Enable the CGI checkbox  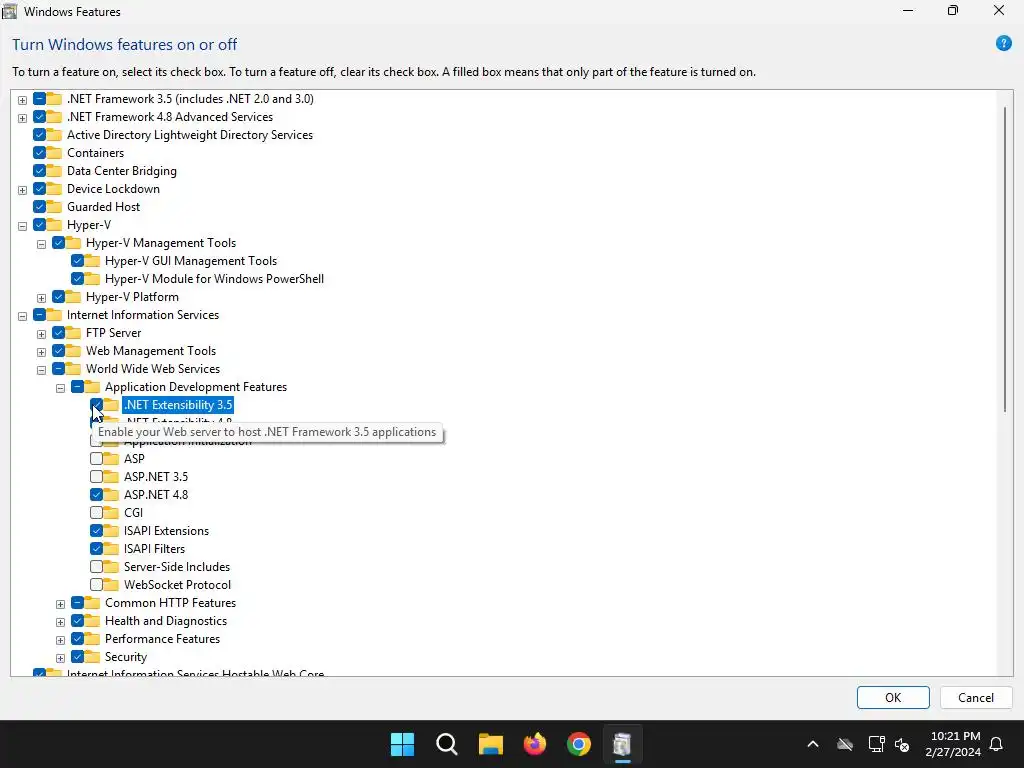(x=96, y=513)
